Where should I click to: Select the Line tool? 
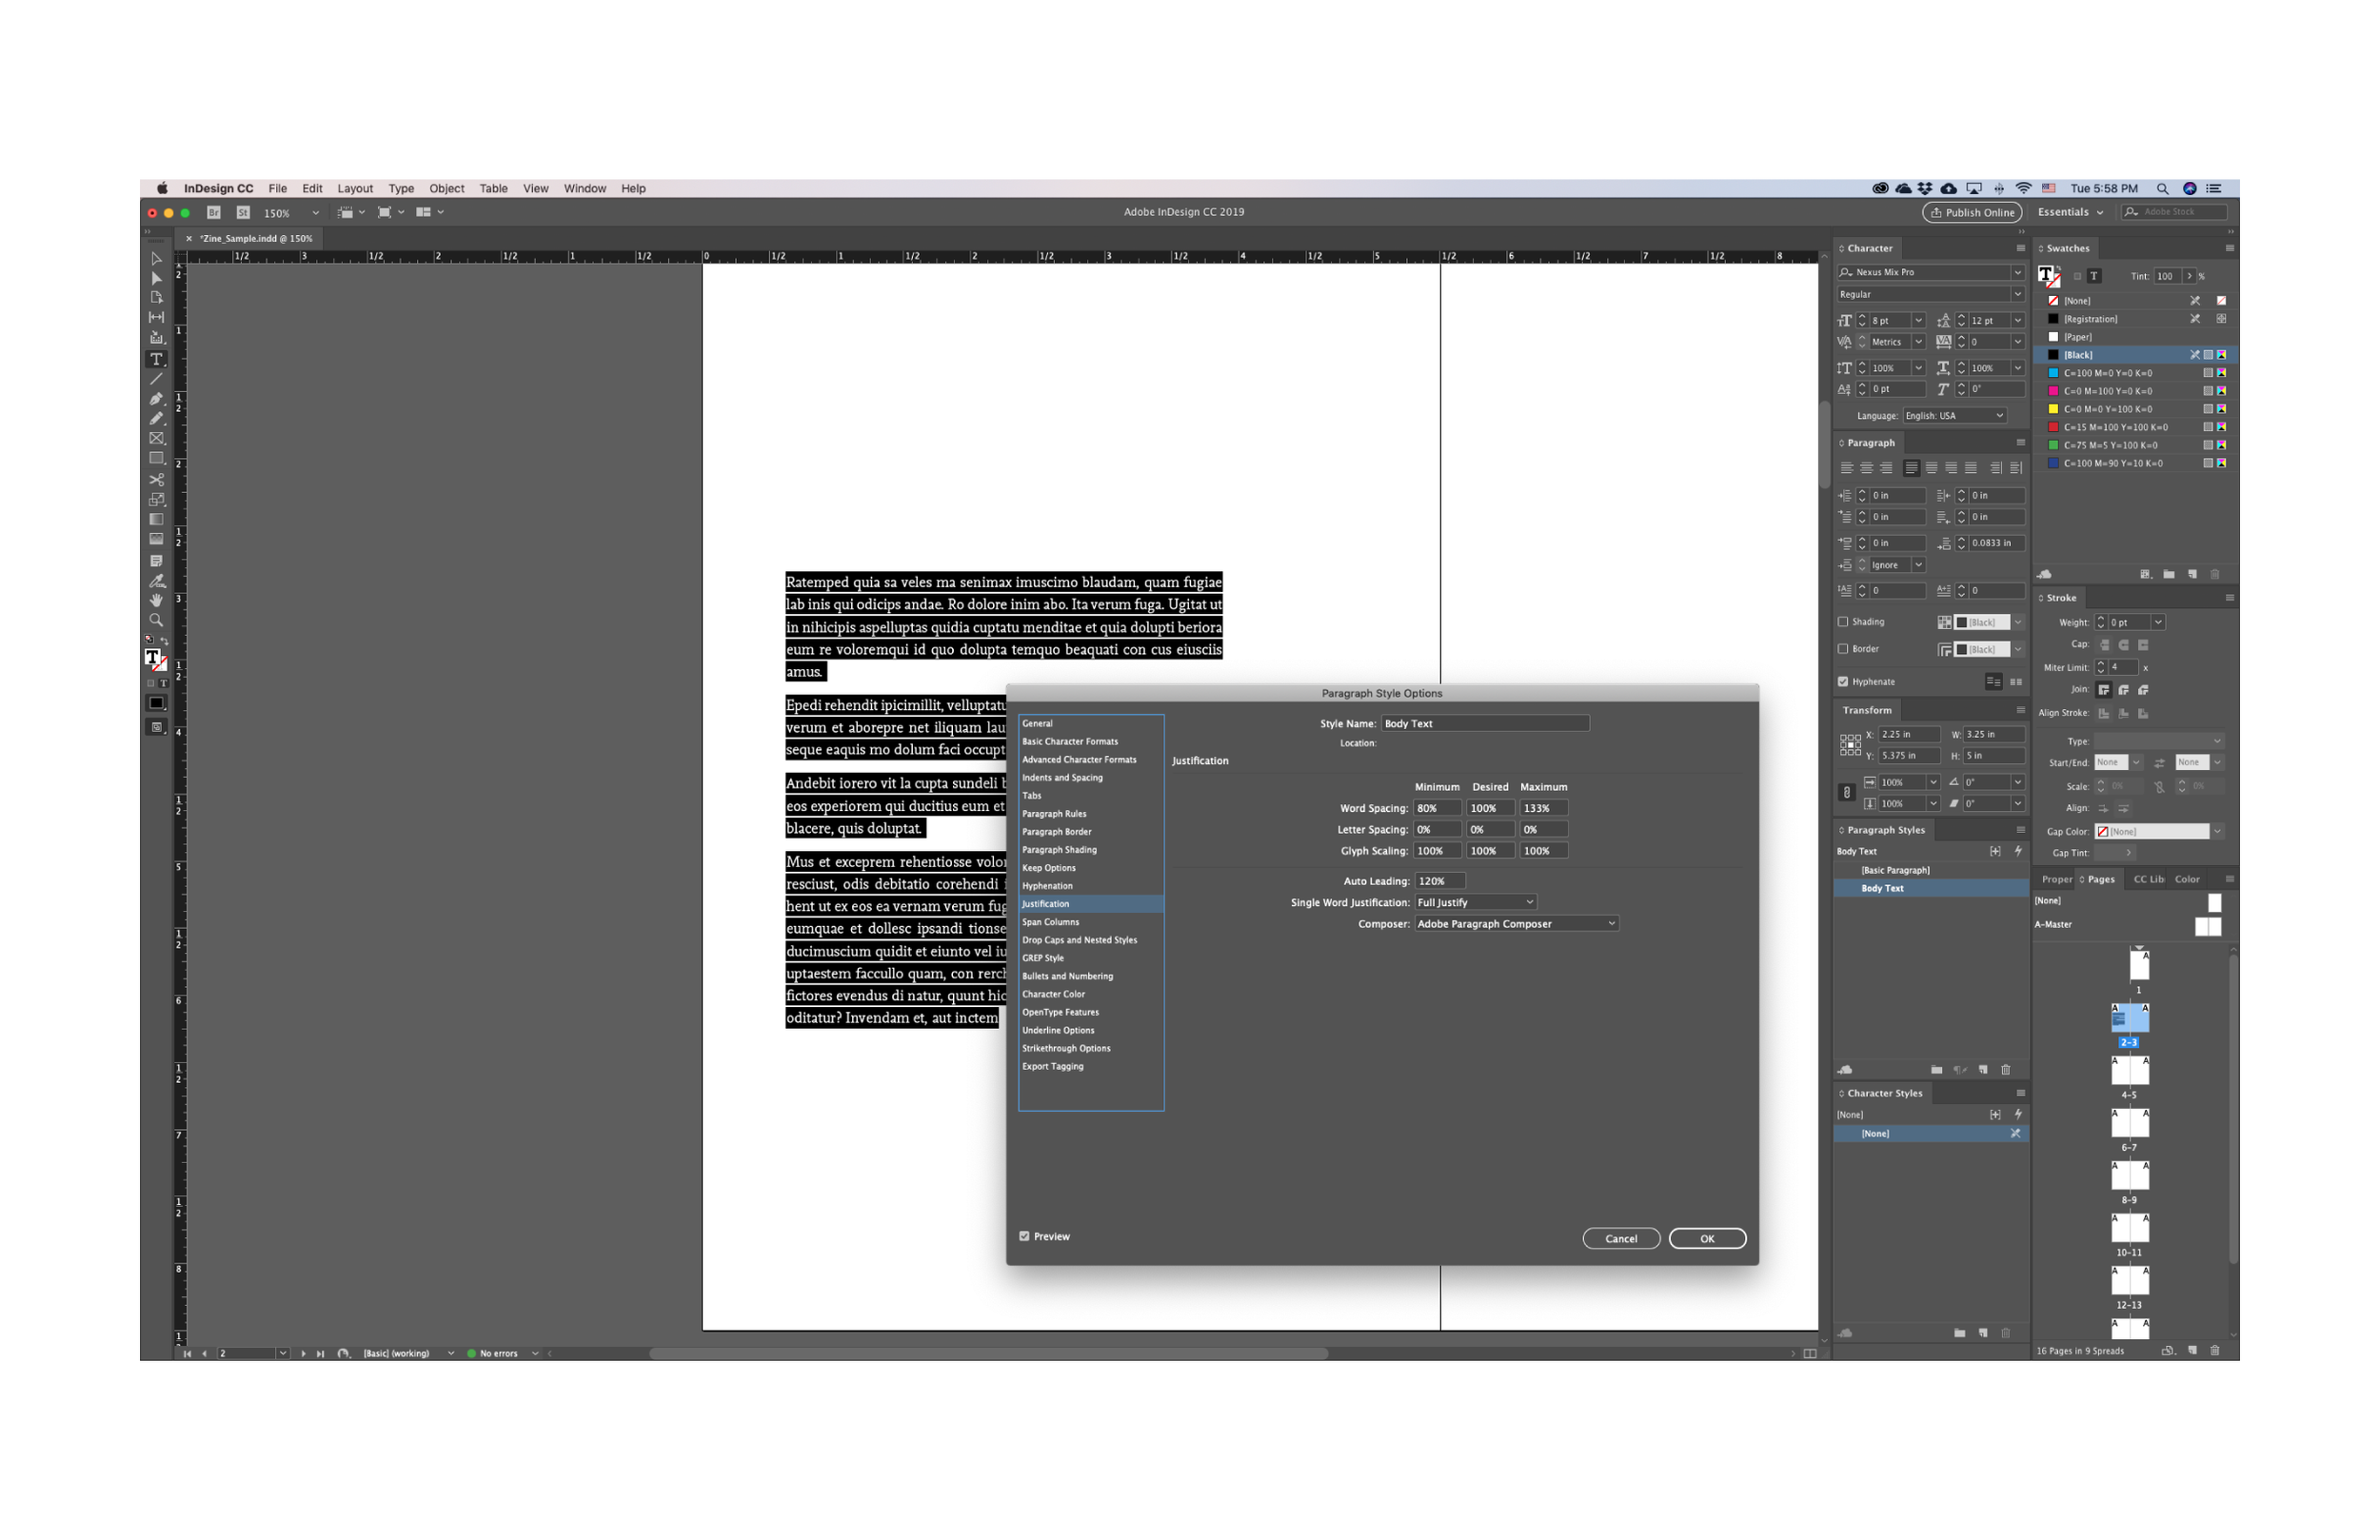(x=156, y=379)
